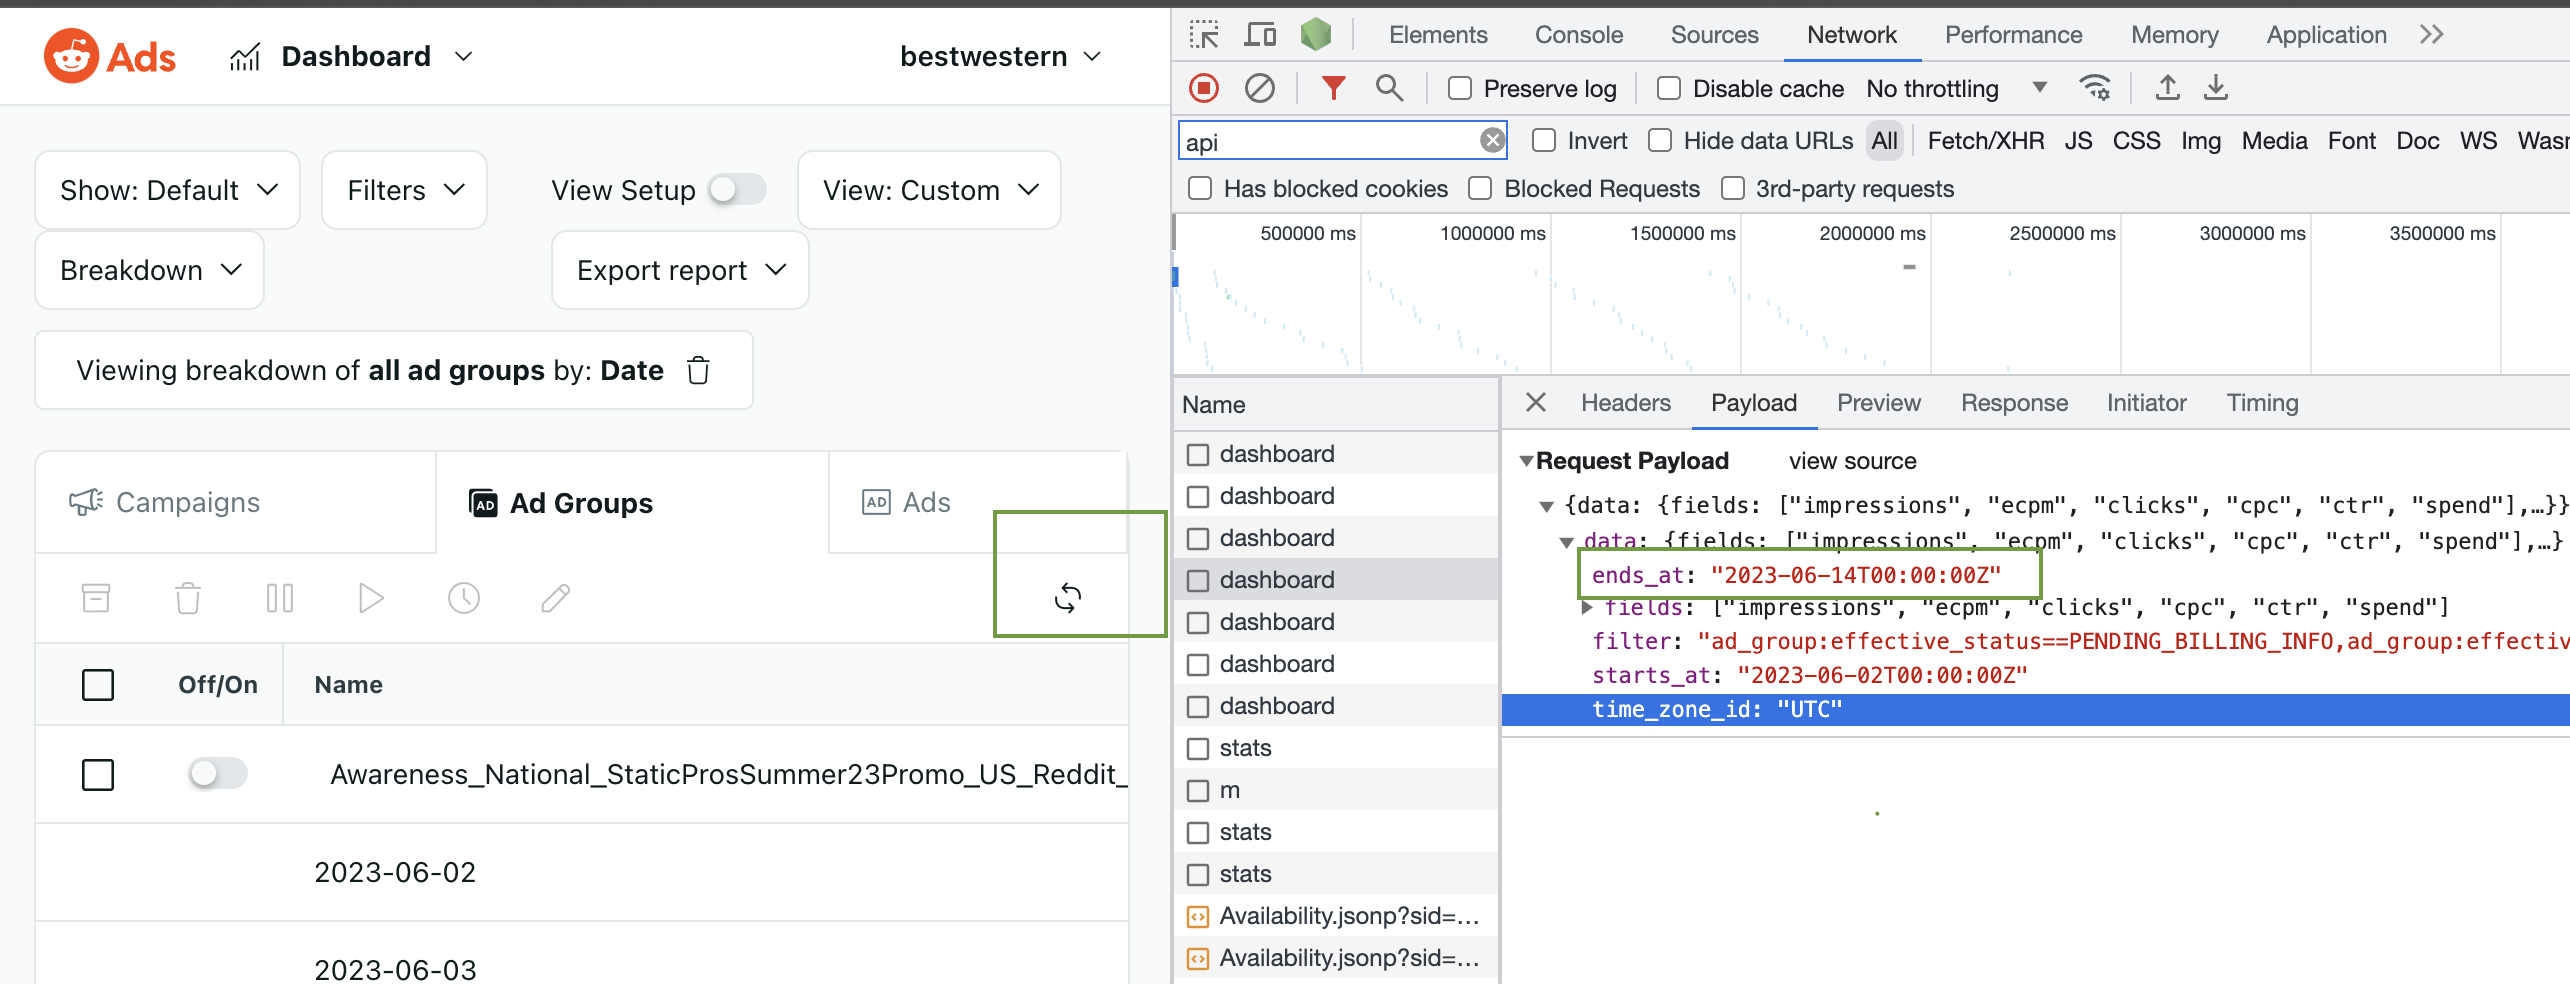Click the highlighted refresh icon
The width and height of the screenshot is (2570, 984).
click(1068, 597)
